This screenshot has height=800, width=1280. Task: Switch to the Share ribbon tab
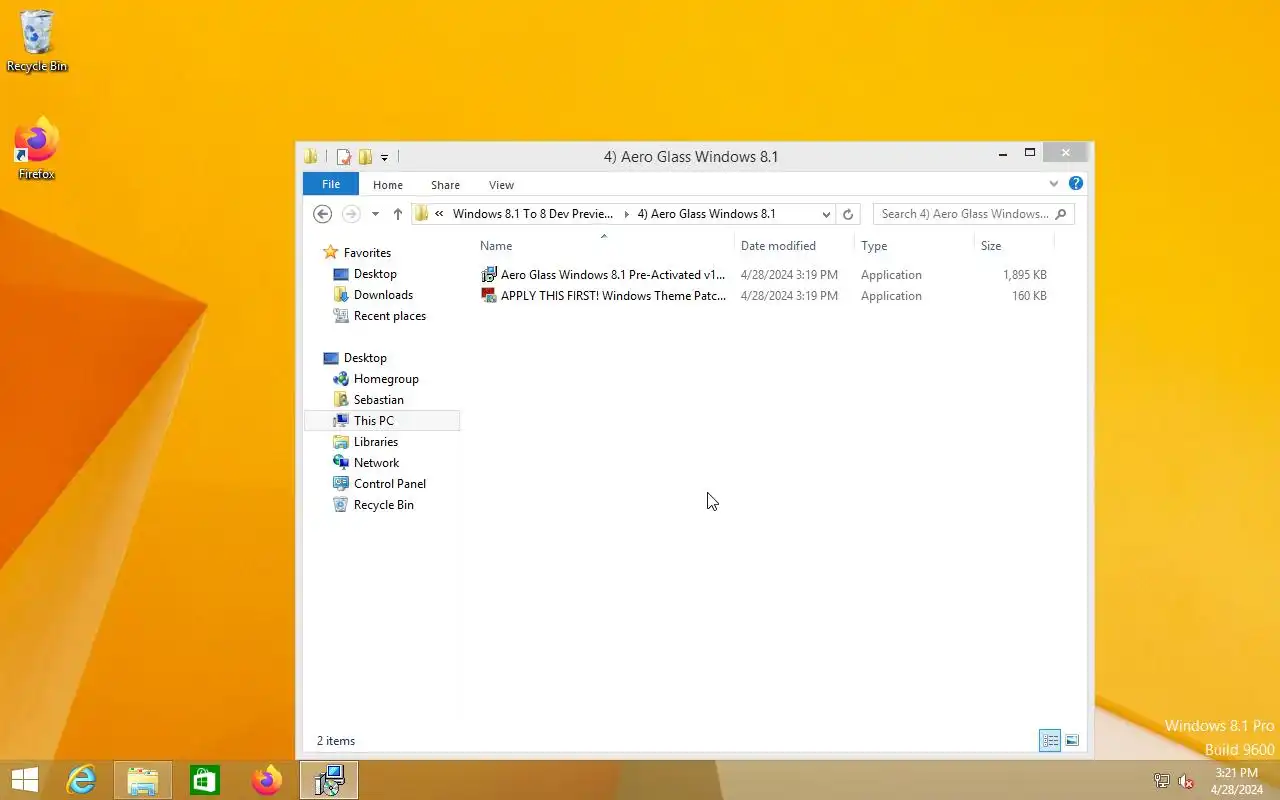coord(445,185)
